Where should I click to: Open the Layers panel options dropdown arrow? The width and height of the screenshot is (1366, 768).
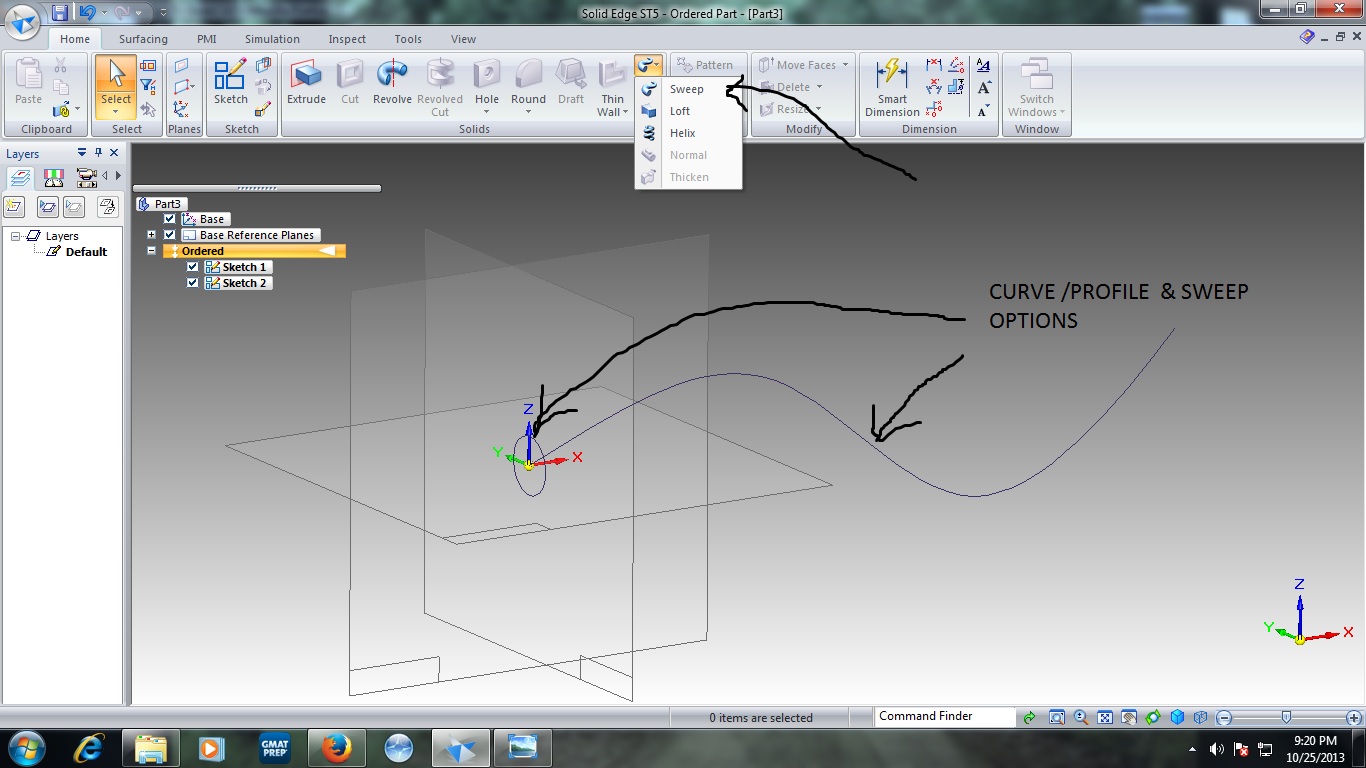tap(82, 153)
